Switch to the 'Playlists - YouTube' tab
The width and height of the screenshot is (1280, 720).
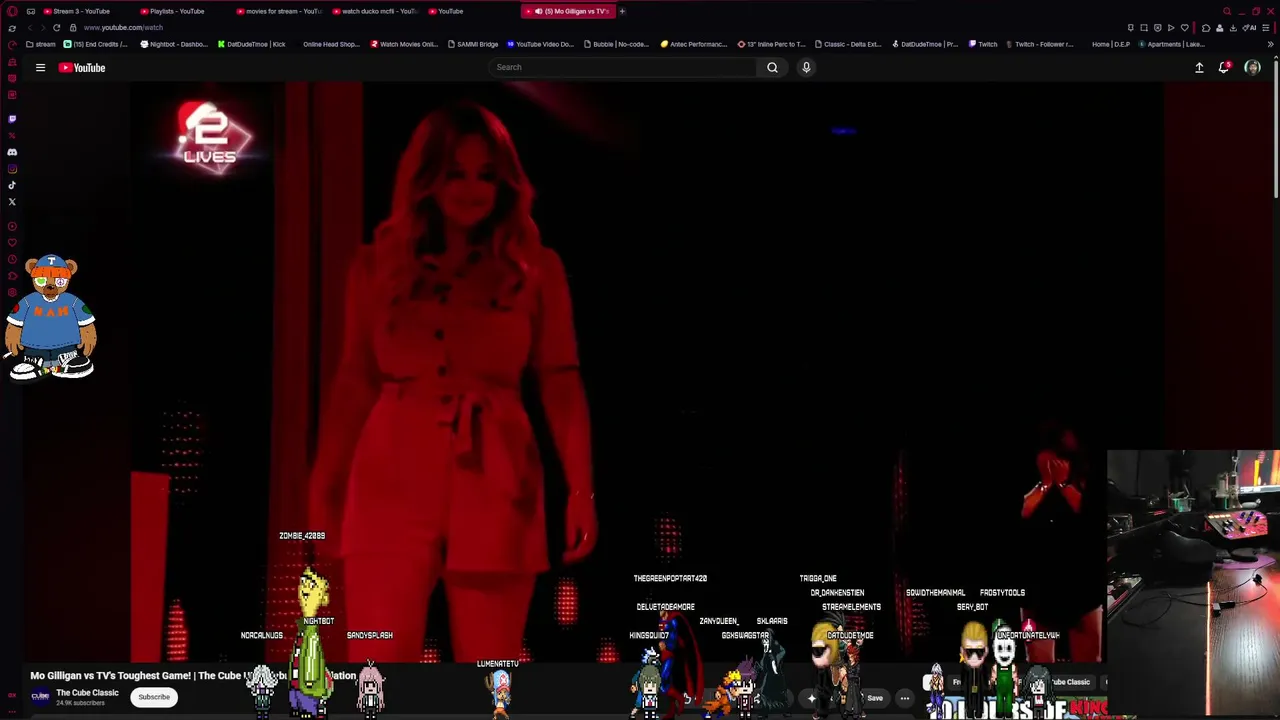180,11
